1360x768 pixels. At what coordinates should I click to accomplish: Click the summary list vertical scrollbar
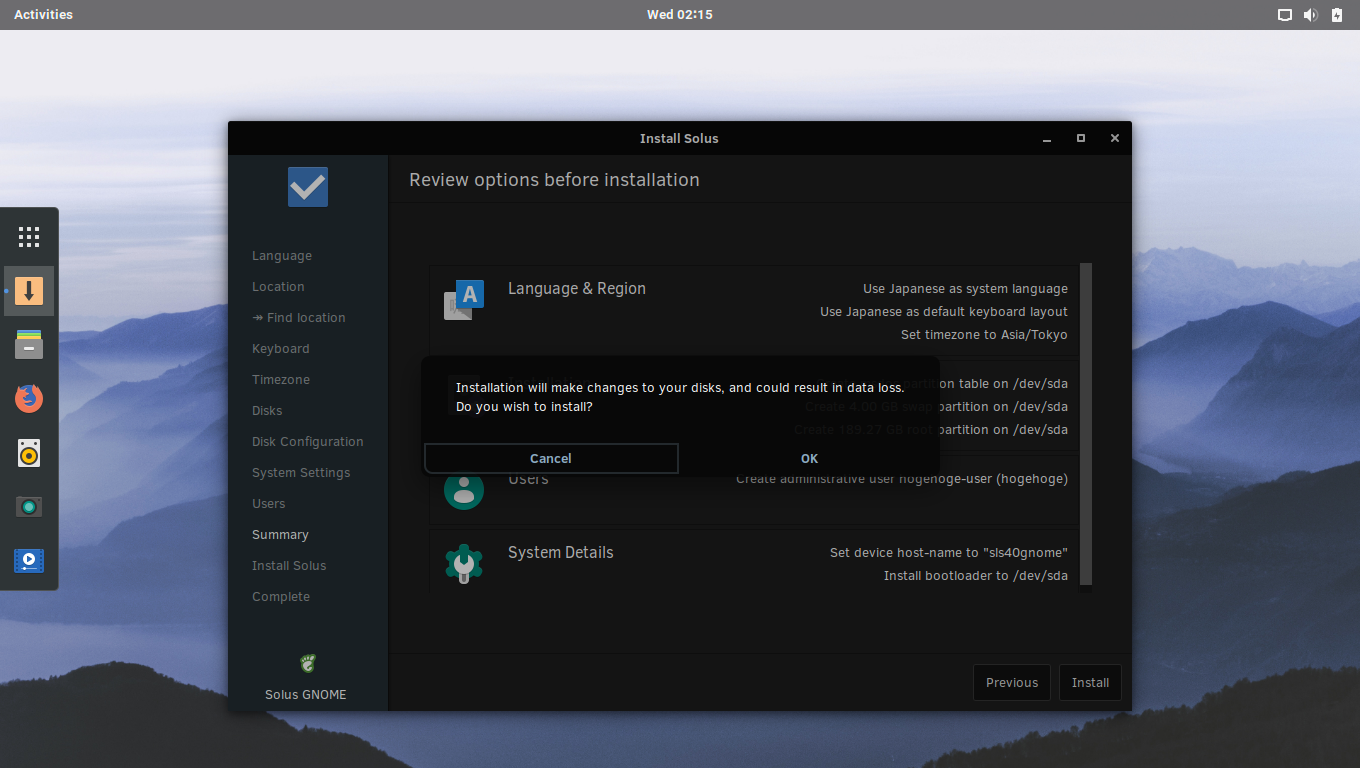pos(1086,424)
